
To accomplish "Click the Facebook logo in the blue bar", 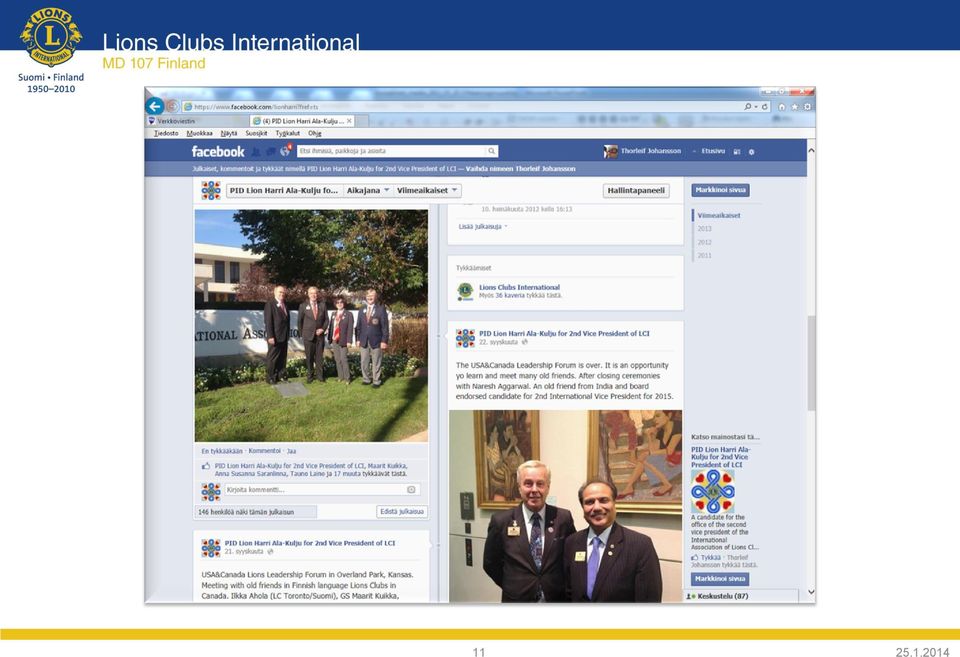I will (x=217, y=151).
